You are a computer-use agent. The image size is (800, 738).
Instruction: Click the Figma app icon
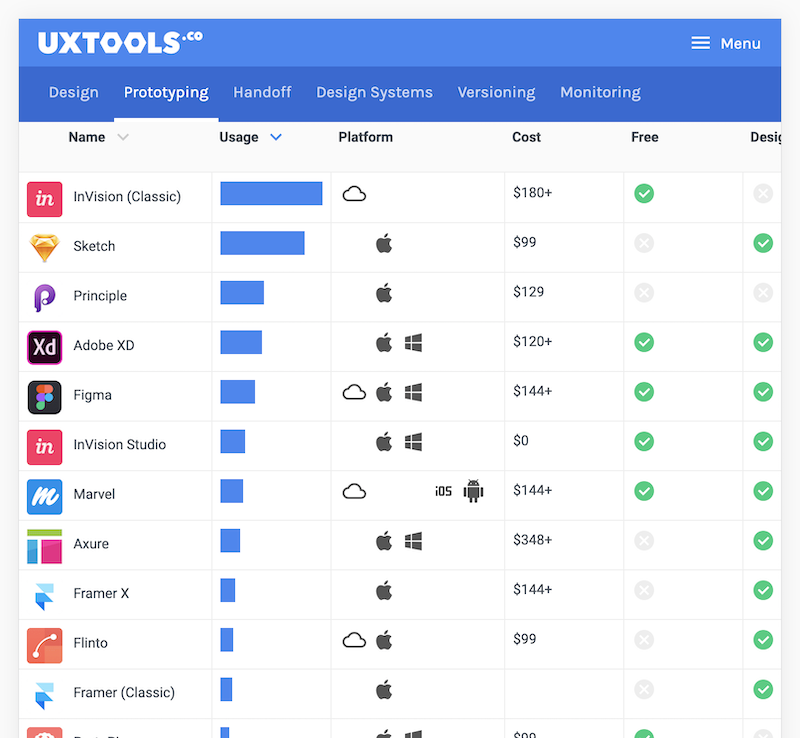point(44,397)
